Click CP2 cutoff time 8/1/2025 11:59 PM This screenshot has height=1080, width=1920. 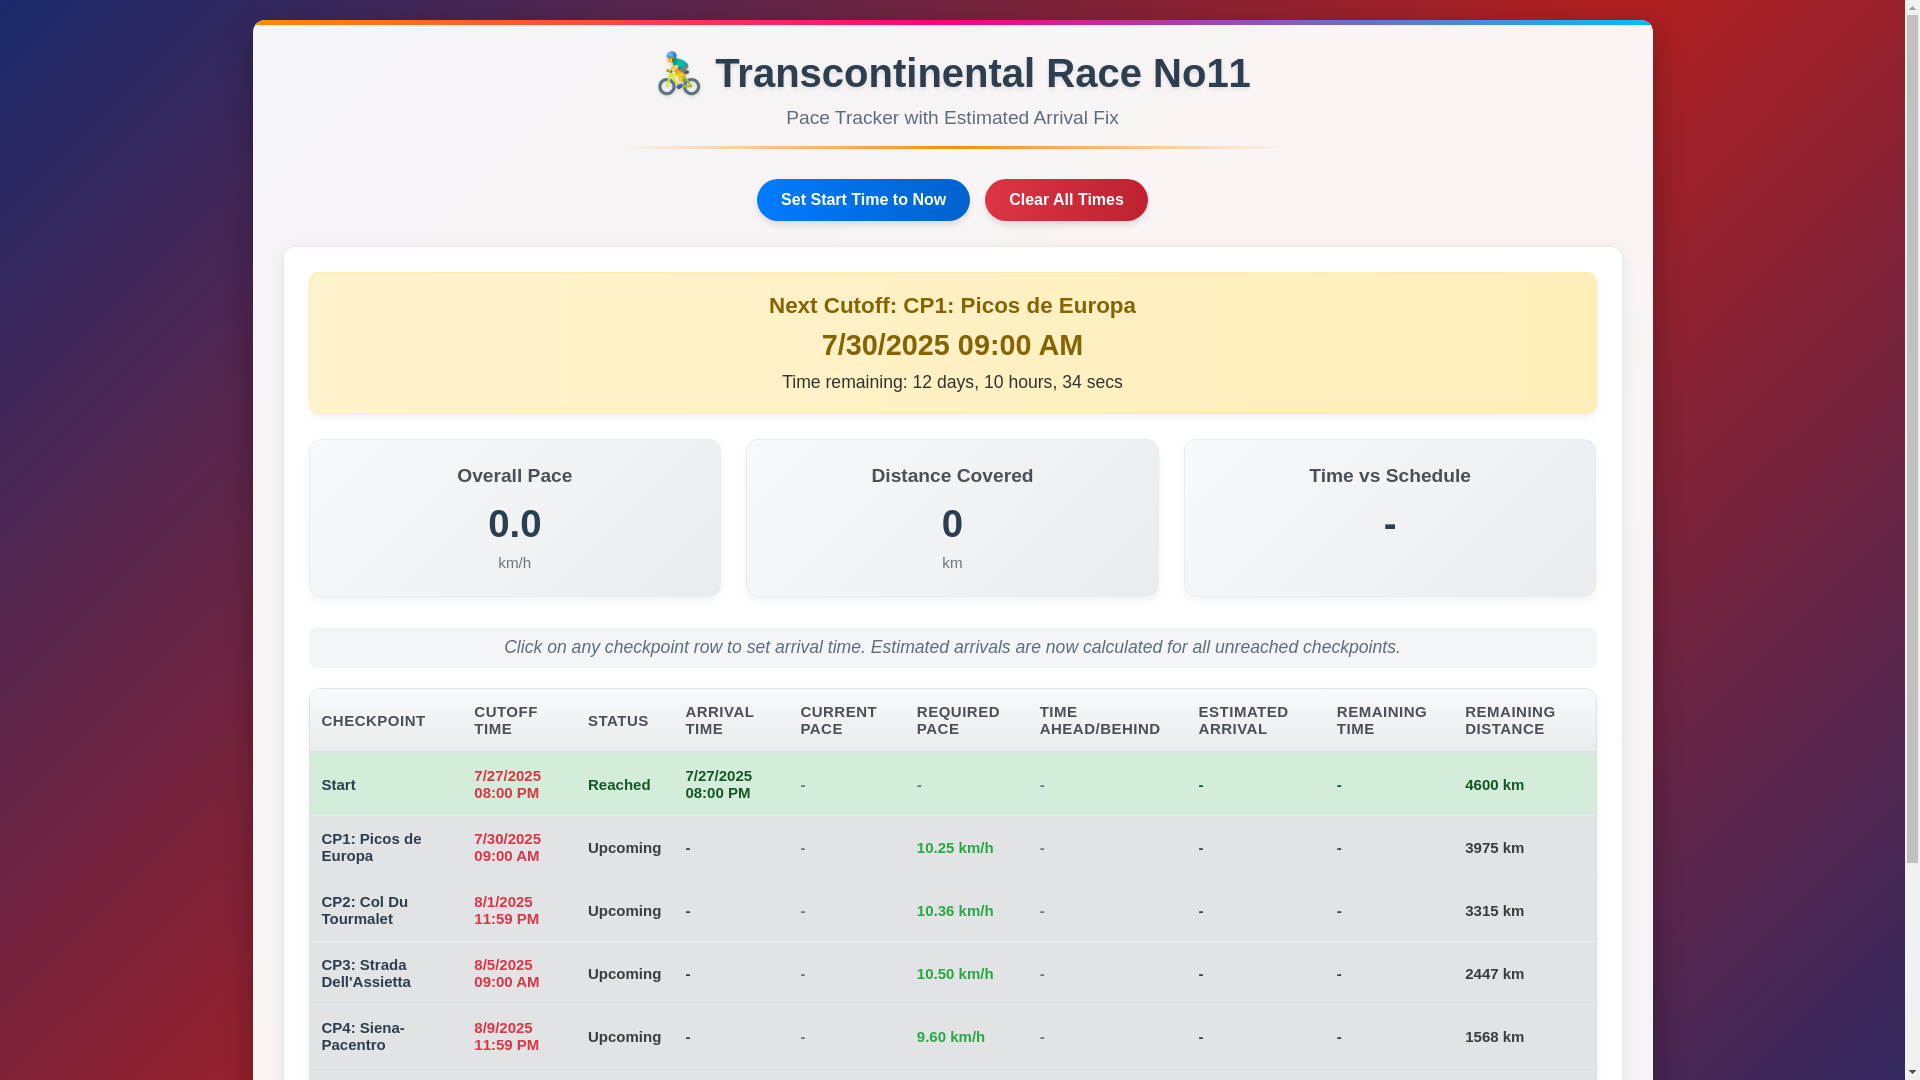506,911
